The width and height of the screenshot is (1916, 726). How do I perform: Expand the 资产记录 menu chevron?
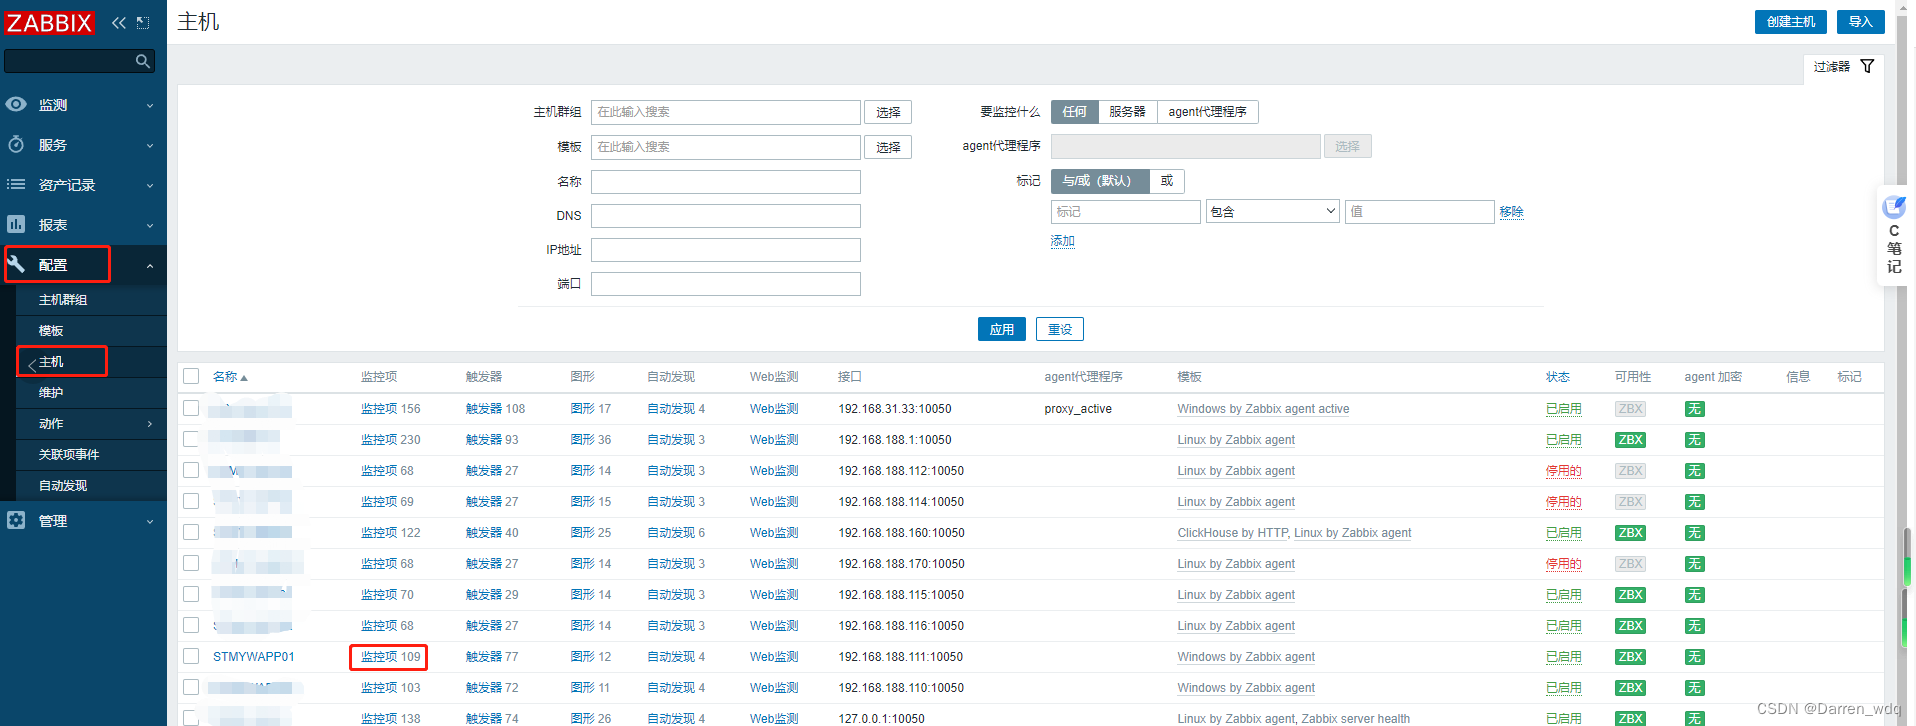[150, 185]
